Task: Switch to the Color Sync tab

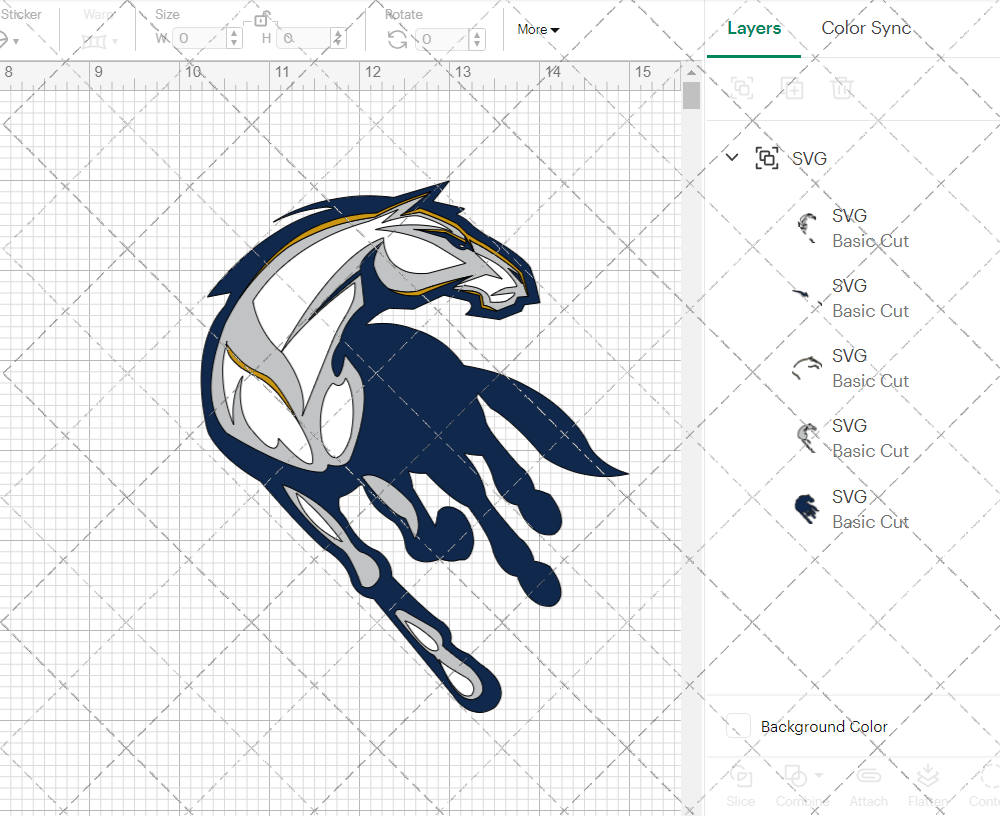Action: point(866,28)
